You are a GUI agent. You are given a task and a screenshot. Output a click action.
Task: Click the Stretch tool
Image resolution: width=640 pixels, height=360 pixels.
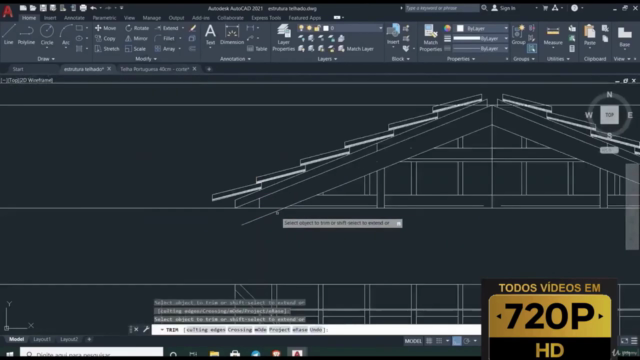pyautogui.click(x=107, y=49)
